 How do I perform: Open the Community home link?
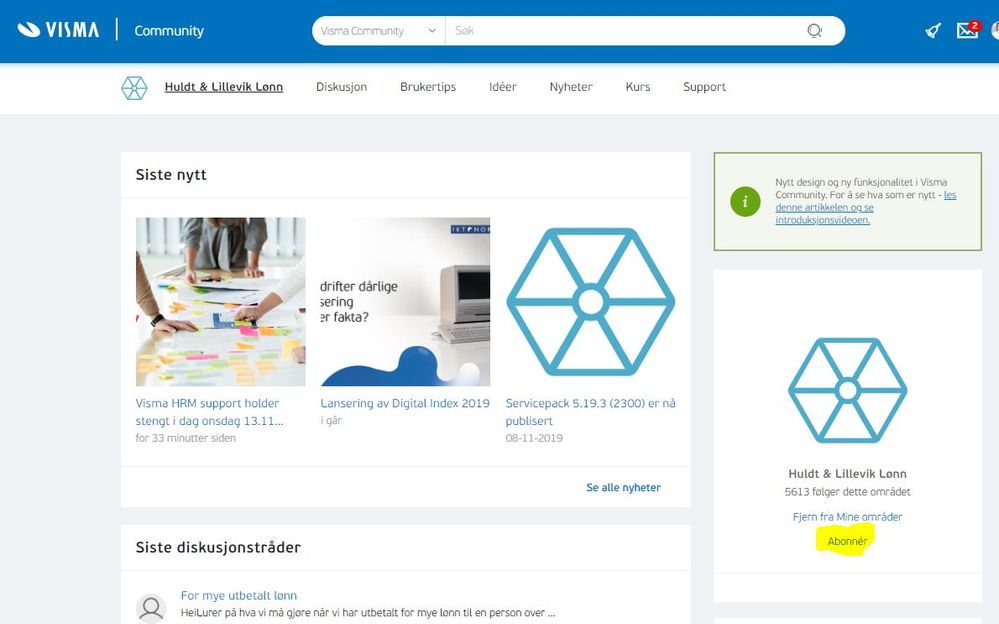(169, 31)
